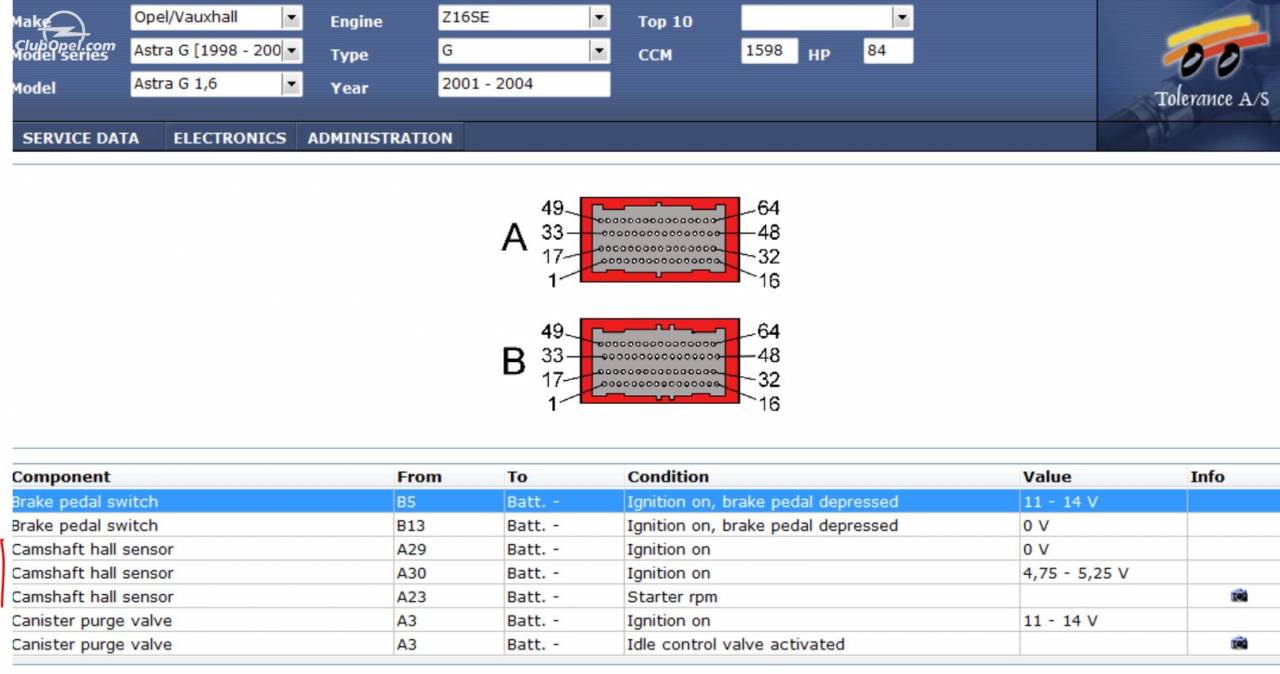The height and width of the screenshot is (674, 1280).
Task: Select the Brake pedal switch B5 row
Action: (646, 501)
